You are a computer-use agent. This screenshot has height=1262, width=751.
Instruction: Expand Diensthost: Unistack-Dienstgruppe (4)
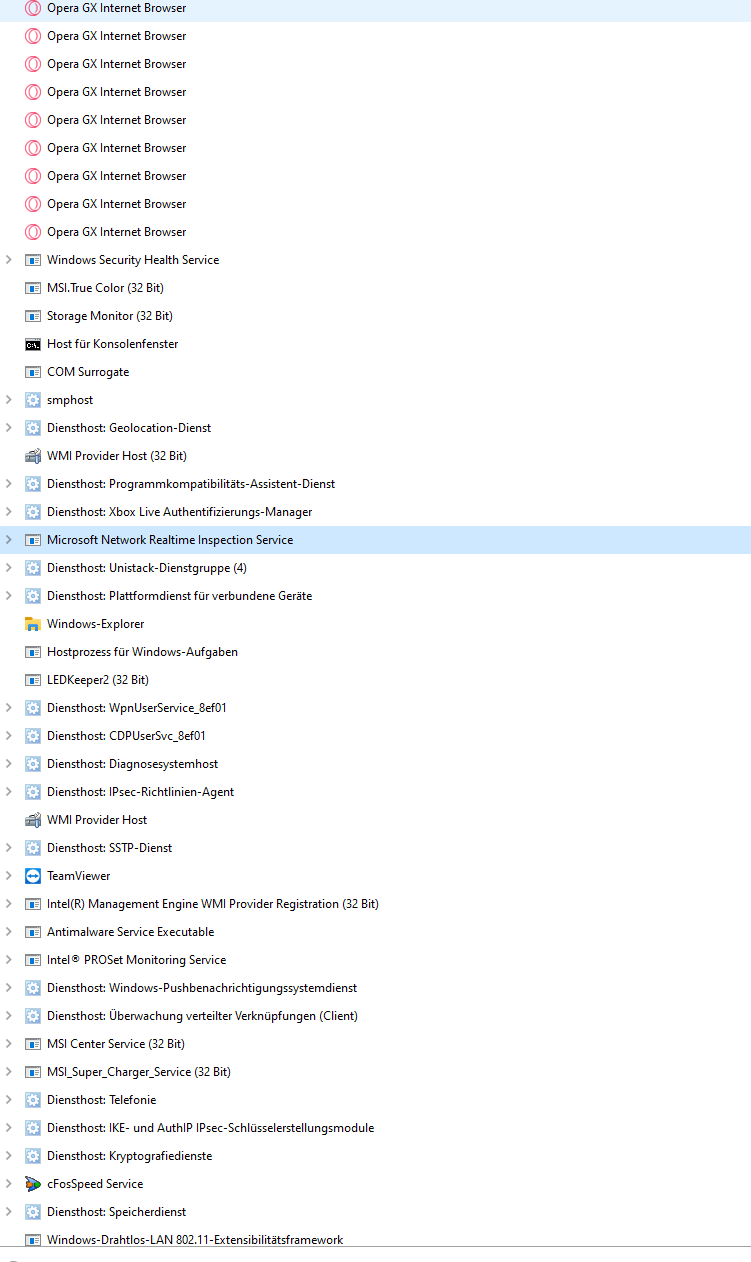(9, 568)
